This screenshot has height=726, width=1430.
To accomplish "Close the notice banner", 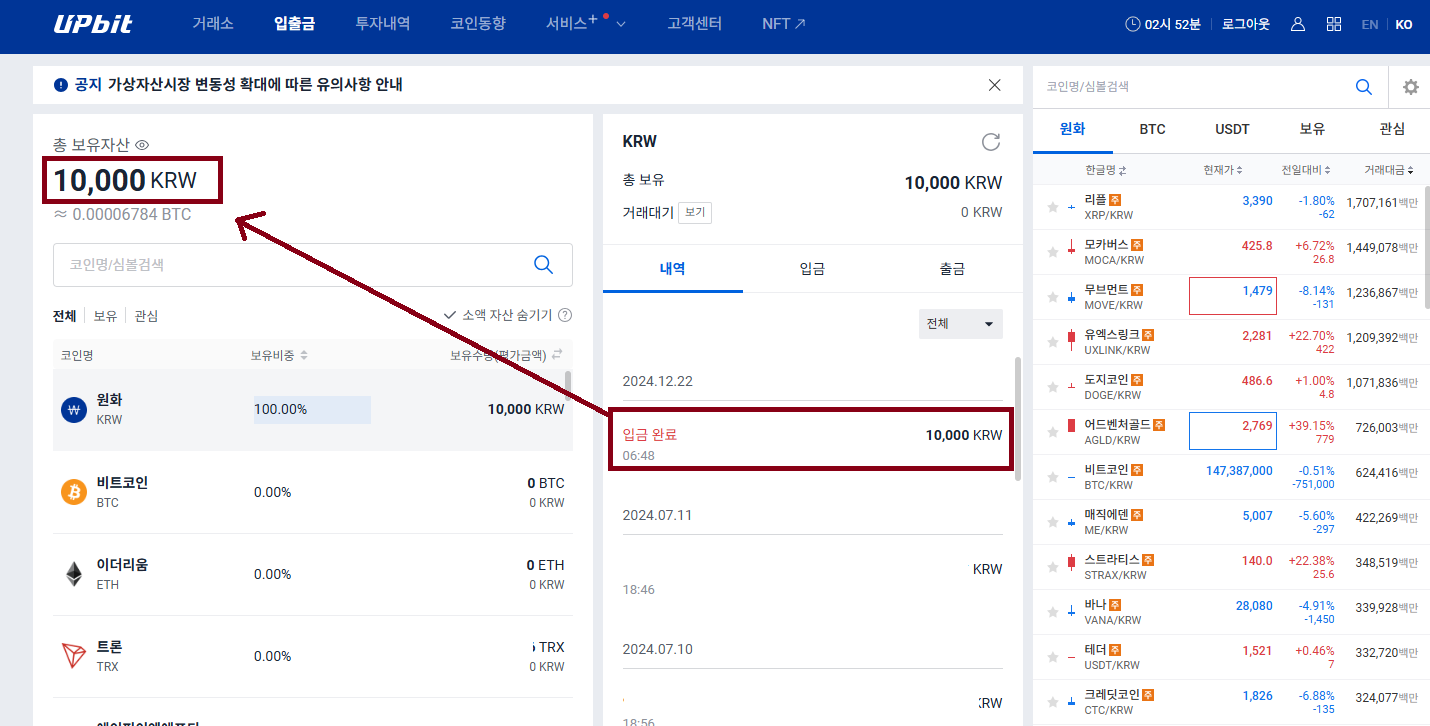I will coord(994,85).
